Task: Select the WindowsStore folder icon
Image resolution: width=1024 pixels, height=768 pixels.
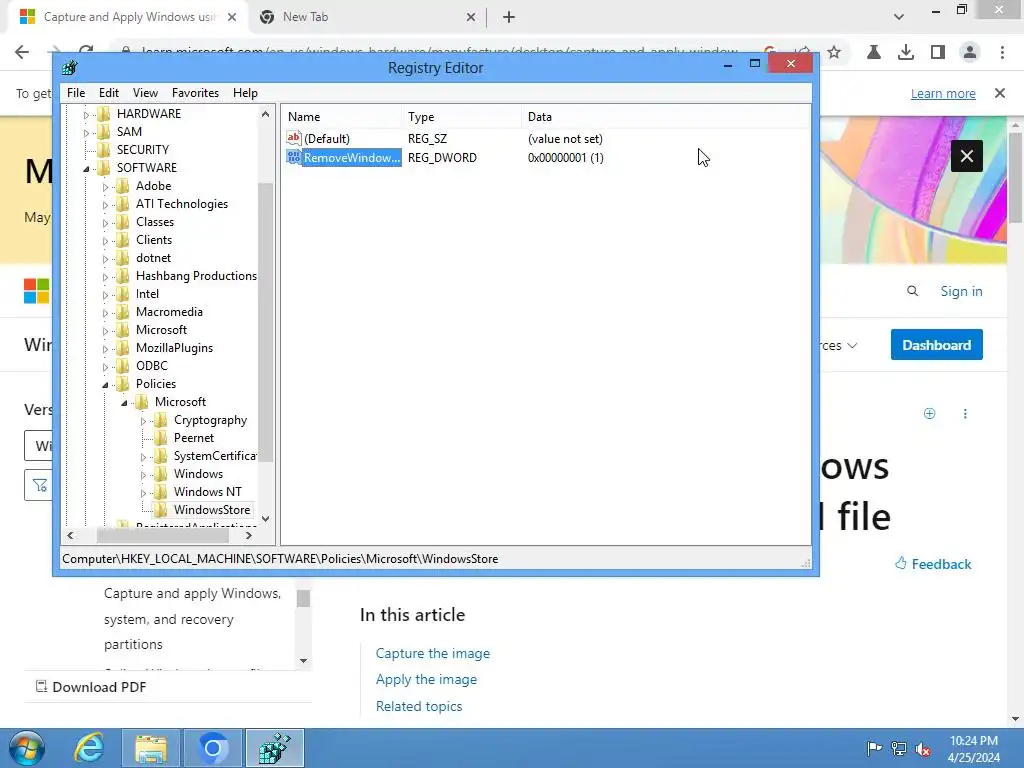Action: tap(161, 509)
